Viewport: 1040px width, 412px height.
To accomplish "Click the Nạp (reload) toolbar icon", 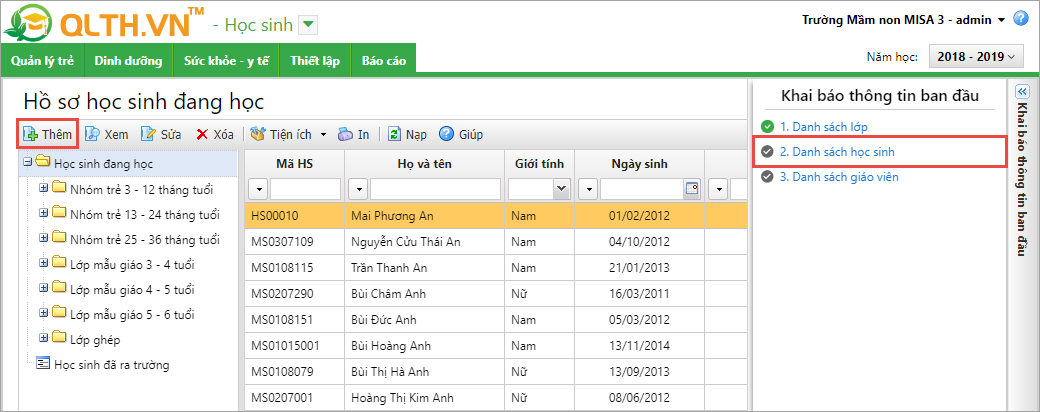I will point(394,134).
